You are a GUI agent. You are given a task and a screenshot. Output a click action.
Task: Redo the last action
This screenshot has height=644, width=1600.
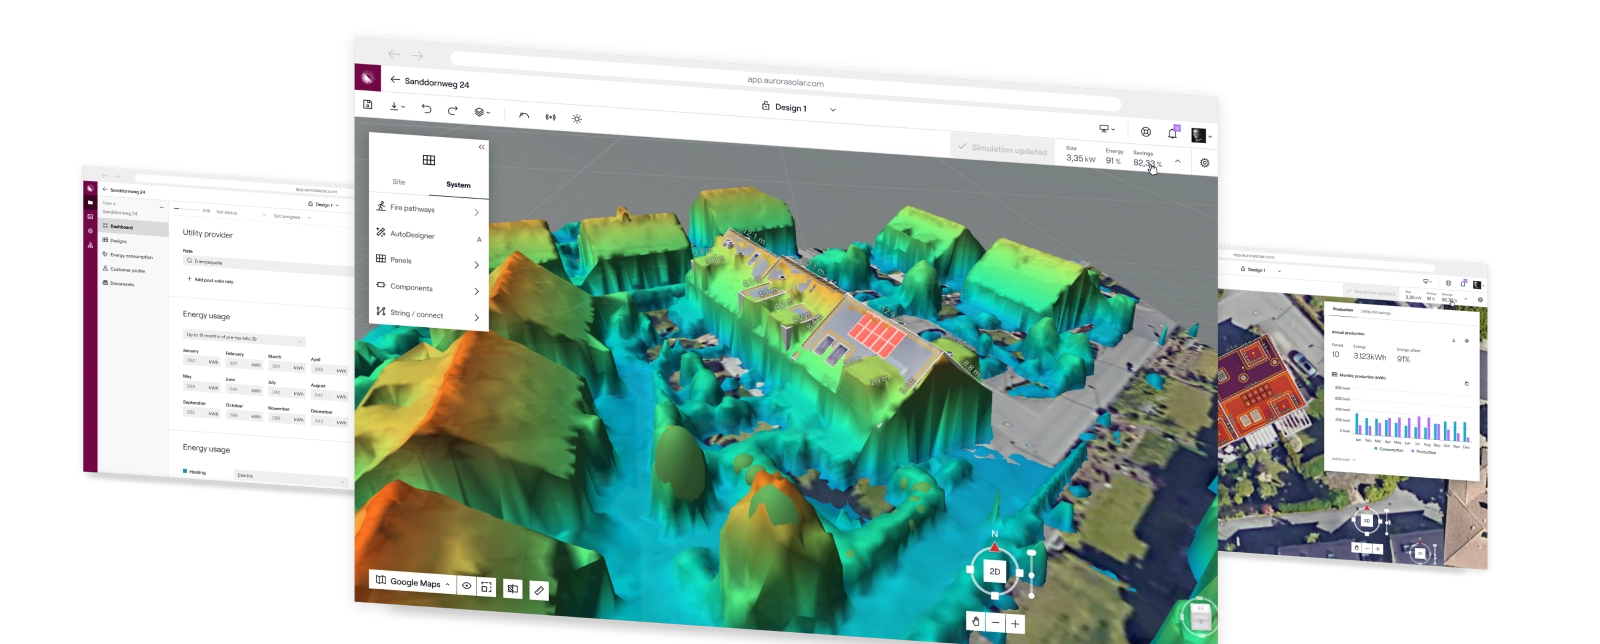[452, 110]
